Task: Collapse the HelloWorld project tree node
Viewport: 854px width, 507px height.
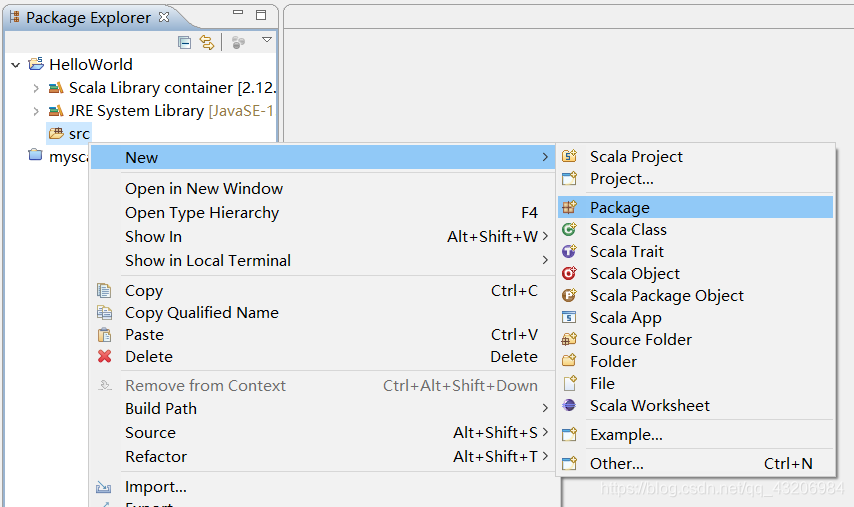Action: (16, 65)
